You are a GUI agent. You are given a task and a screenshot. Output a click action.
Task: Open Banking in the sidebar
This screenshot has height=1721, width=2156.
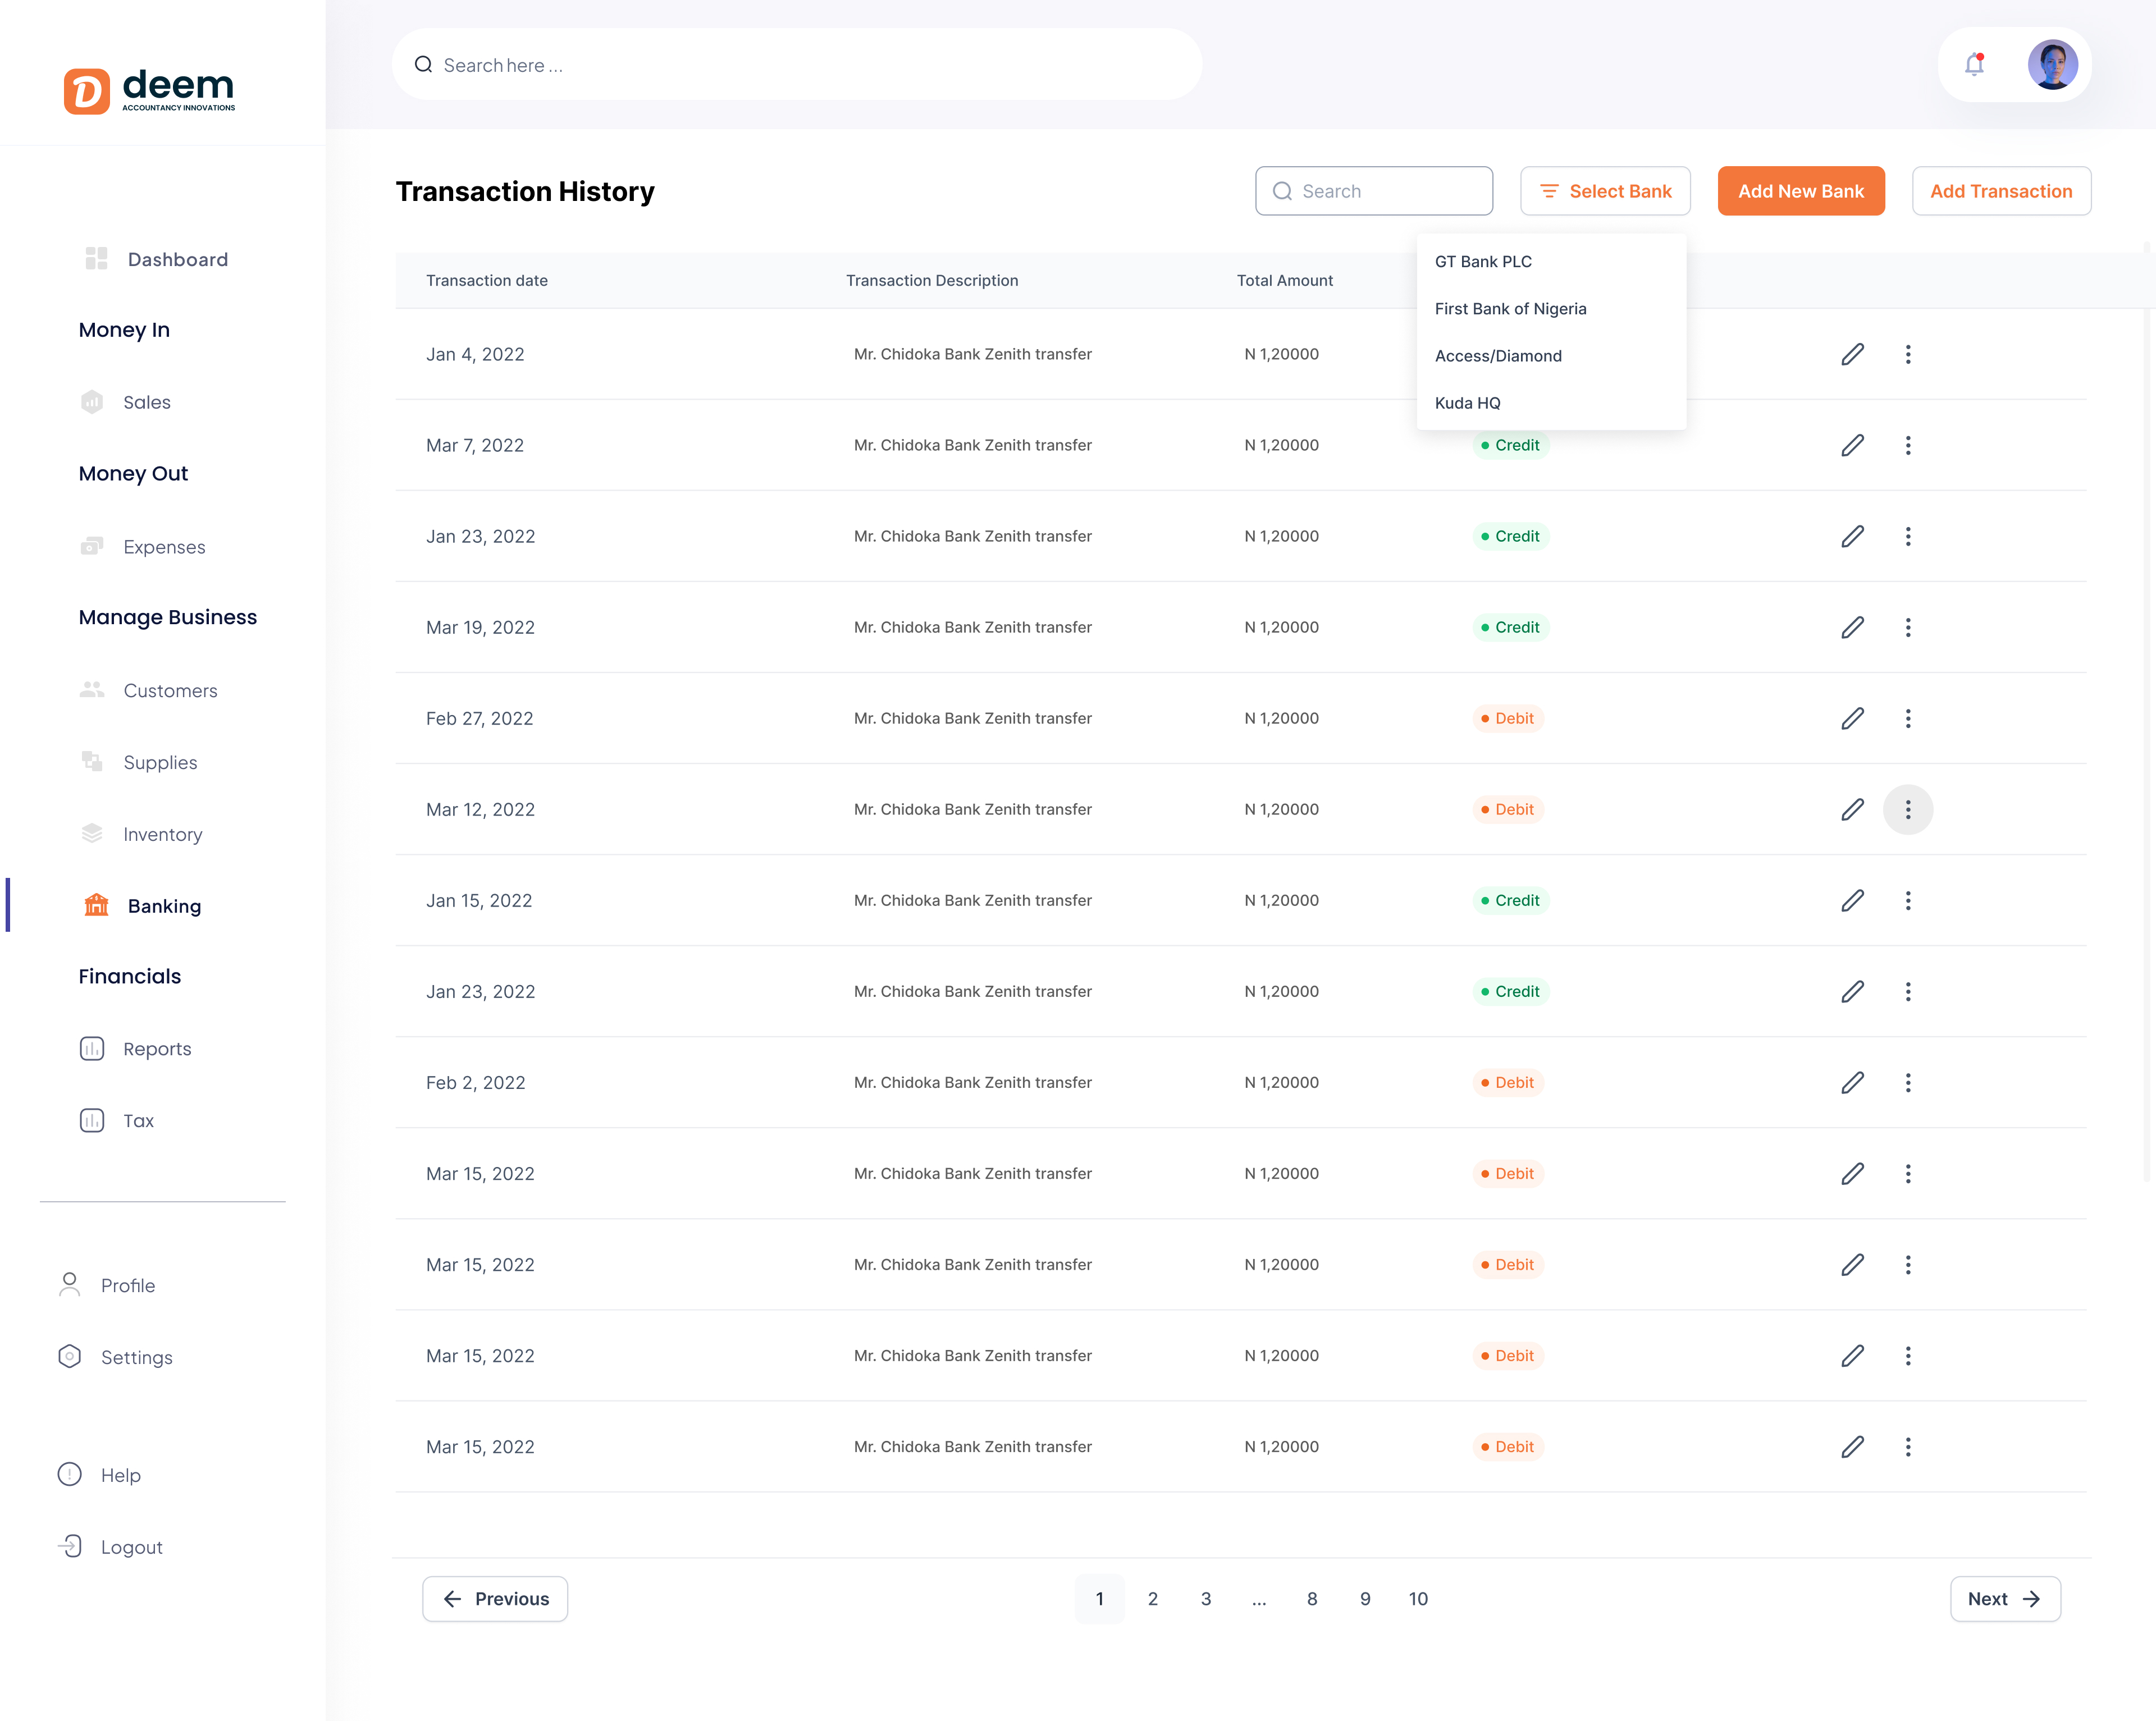point(163,906)
